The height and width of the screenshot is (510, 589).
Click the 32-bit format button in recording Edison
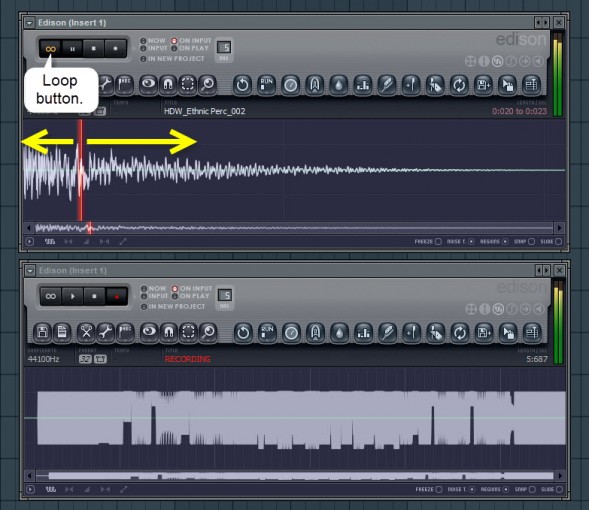point(85,359)
